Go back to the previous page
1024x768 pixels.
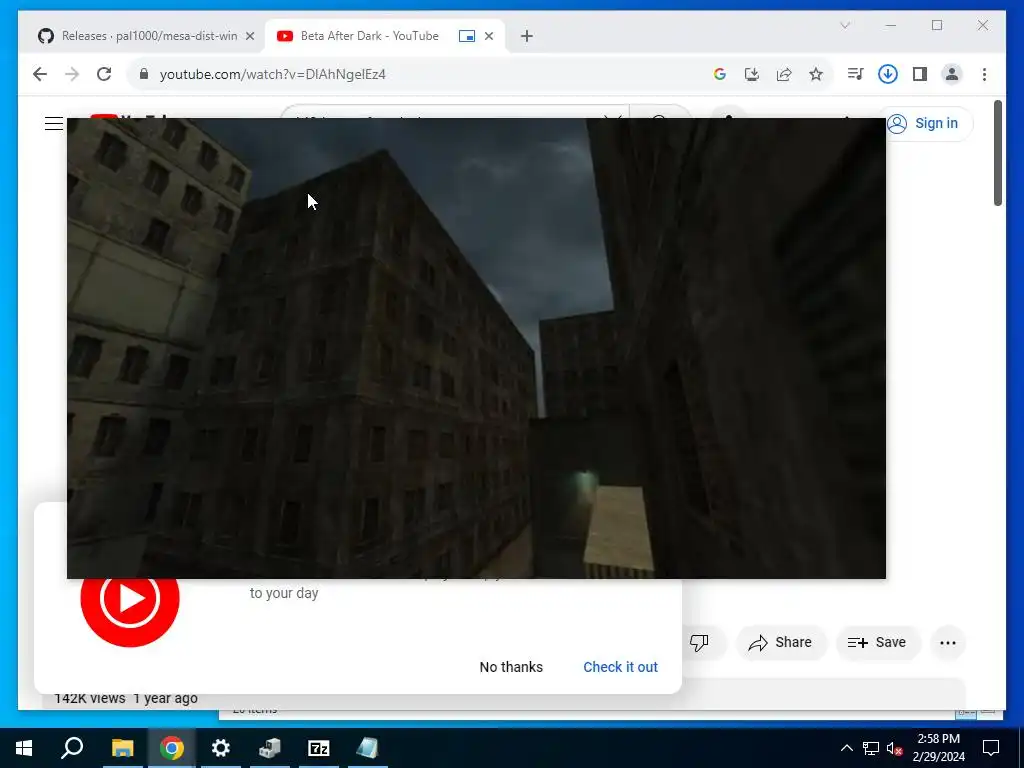pos(40,74)
